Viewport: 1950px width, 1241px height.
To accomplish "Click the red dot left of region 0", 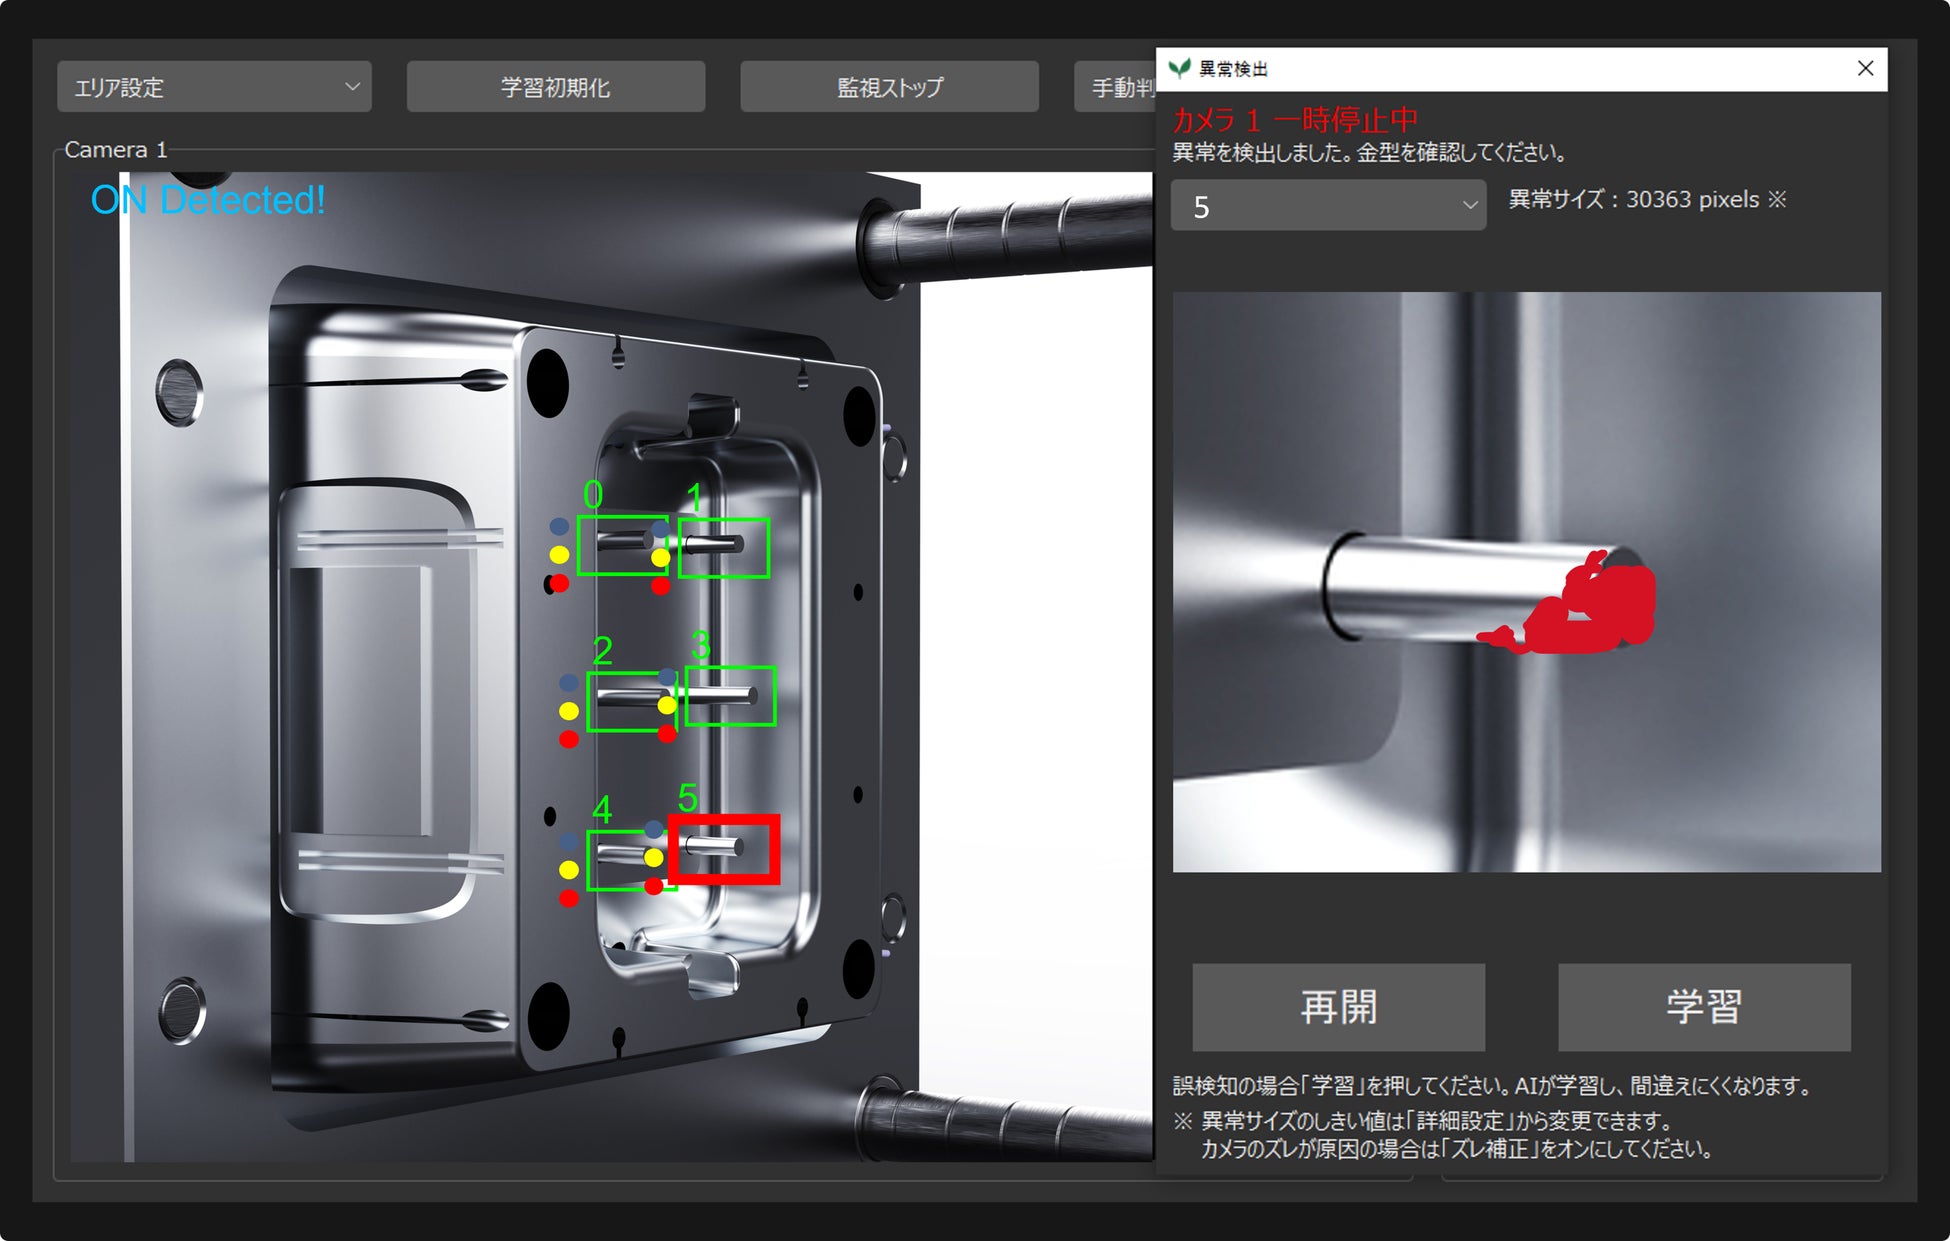I will [559, 583].
